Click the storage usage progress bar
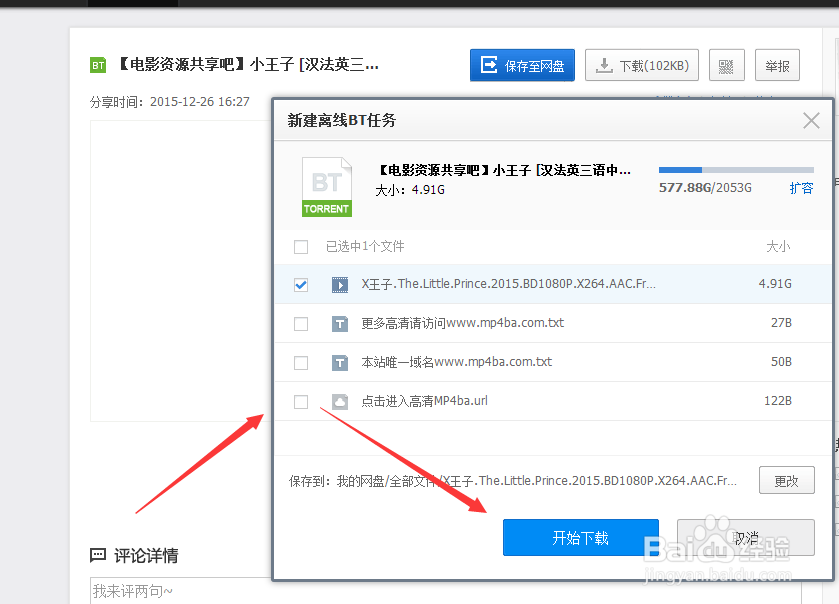This screenshot has height=604, width=839. [735, 169]
